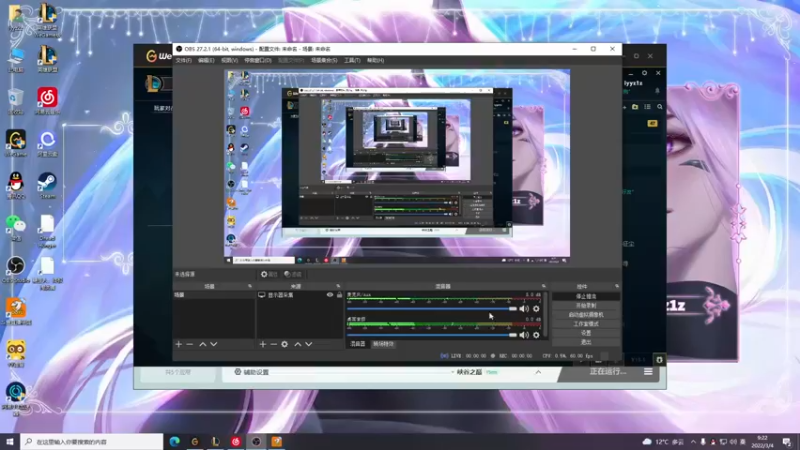Remove selected source with minus icon

click(x=273, y=344)
